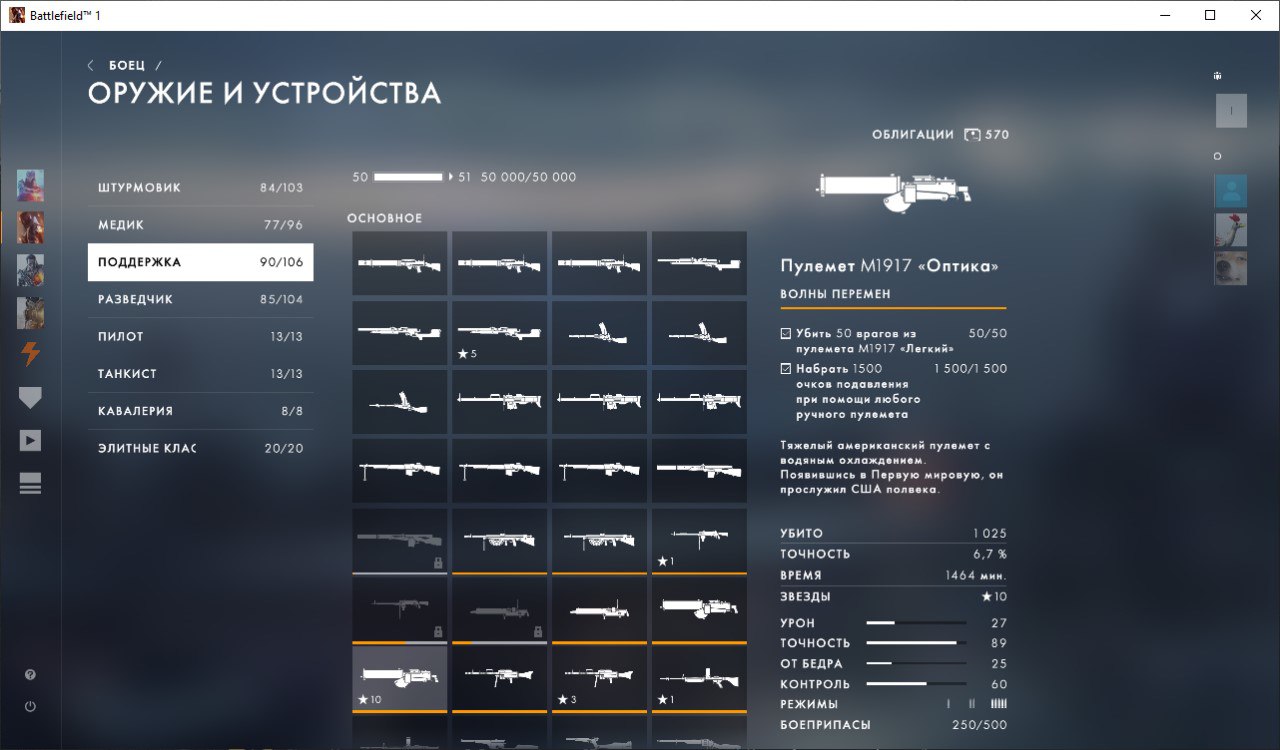Viewport: 1280px width, 750px height.
Task: Select the РАЗВЕДЧИК class tab
Action: [x=200, y=299]
